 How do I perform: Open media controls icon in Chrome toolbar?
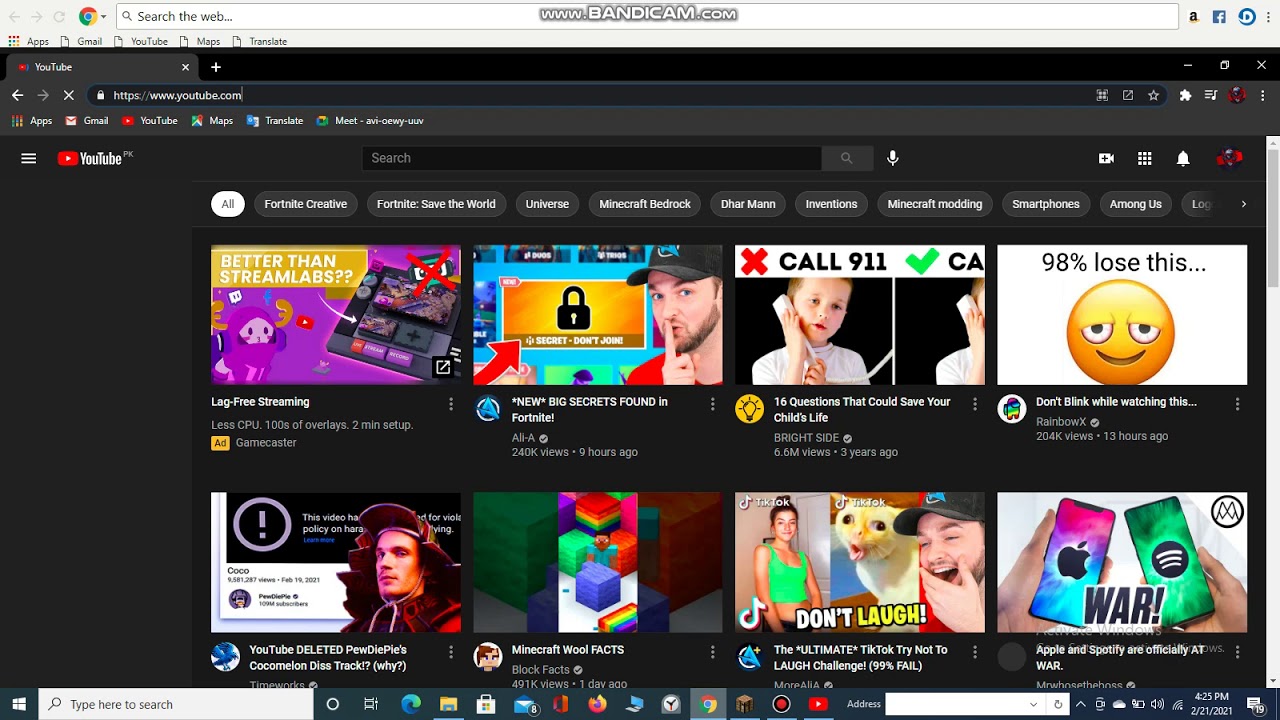(x=1211, y=95)
